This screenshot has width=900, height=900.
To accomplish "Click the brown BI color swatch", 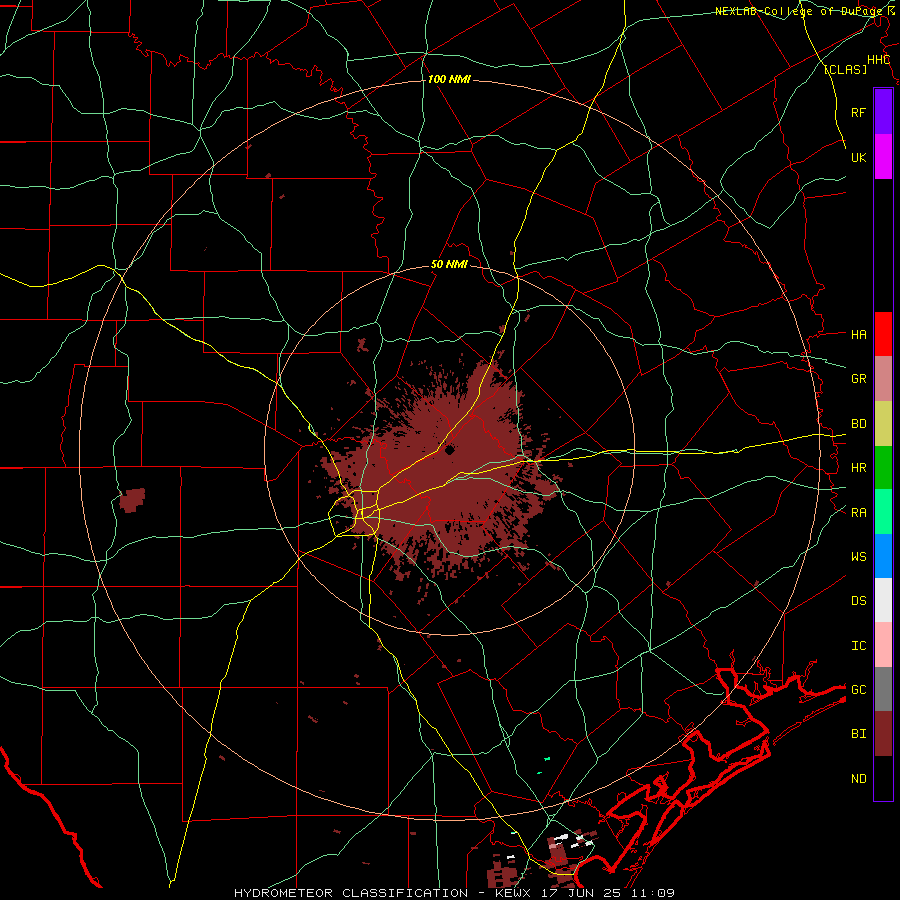I will (883, 734).
